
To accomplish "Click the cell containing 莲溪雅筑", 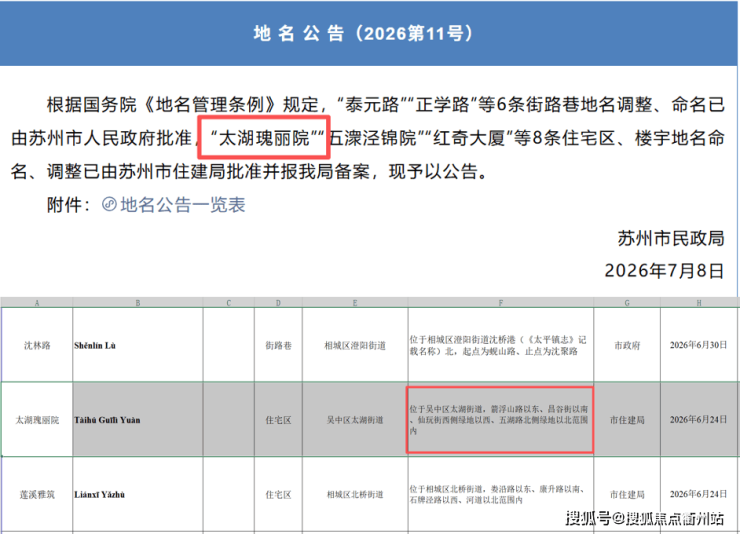I will pos(37,494).
